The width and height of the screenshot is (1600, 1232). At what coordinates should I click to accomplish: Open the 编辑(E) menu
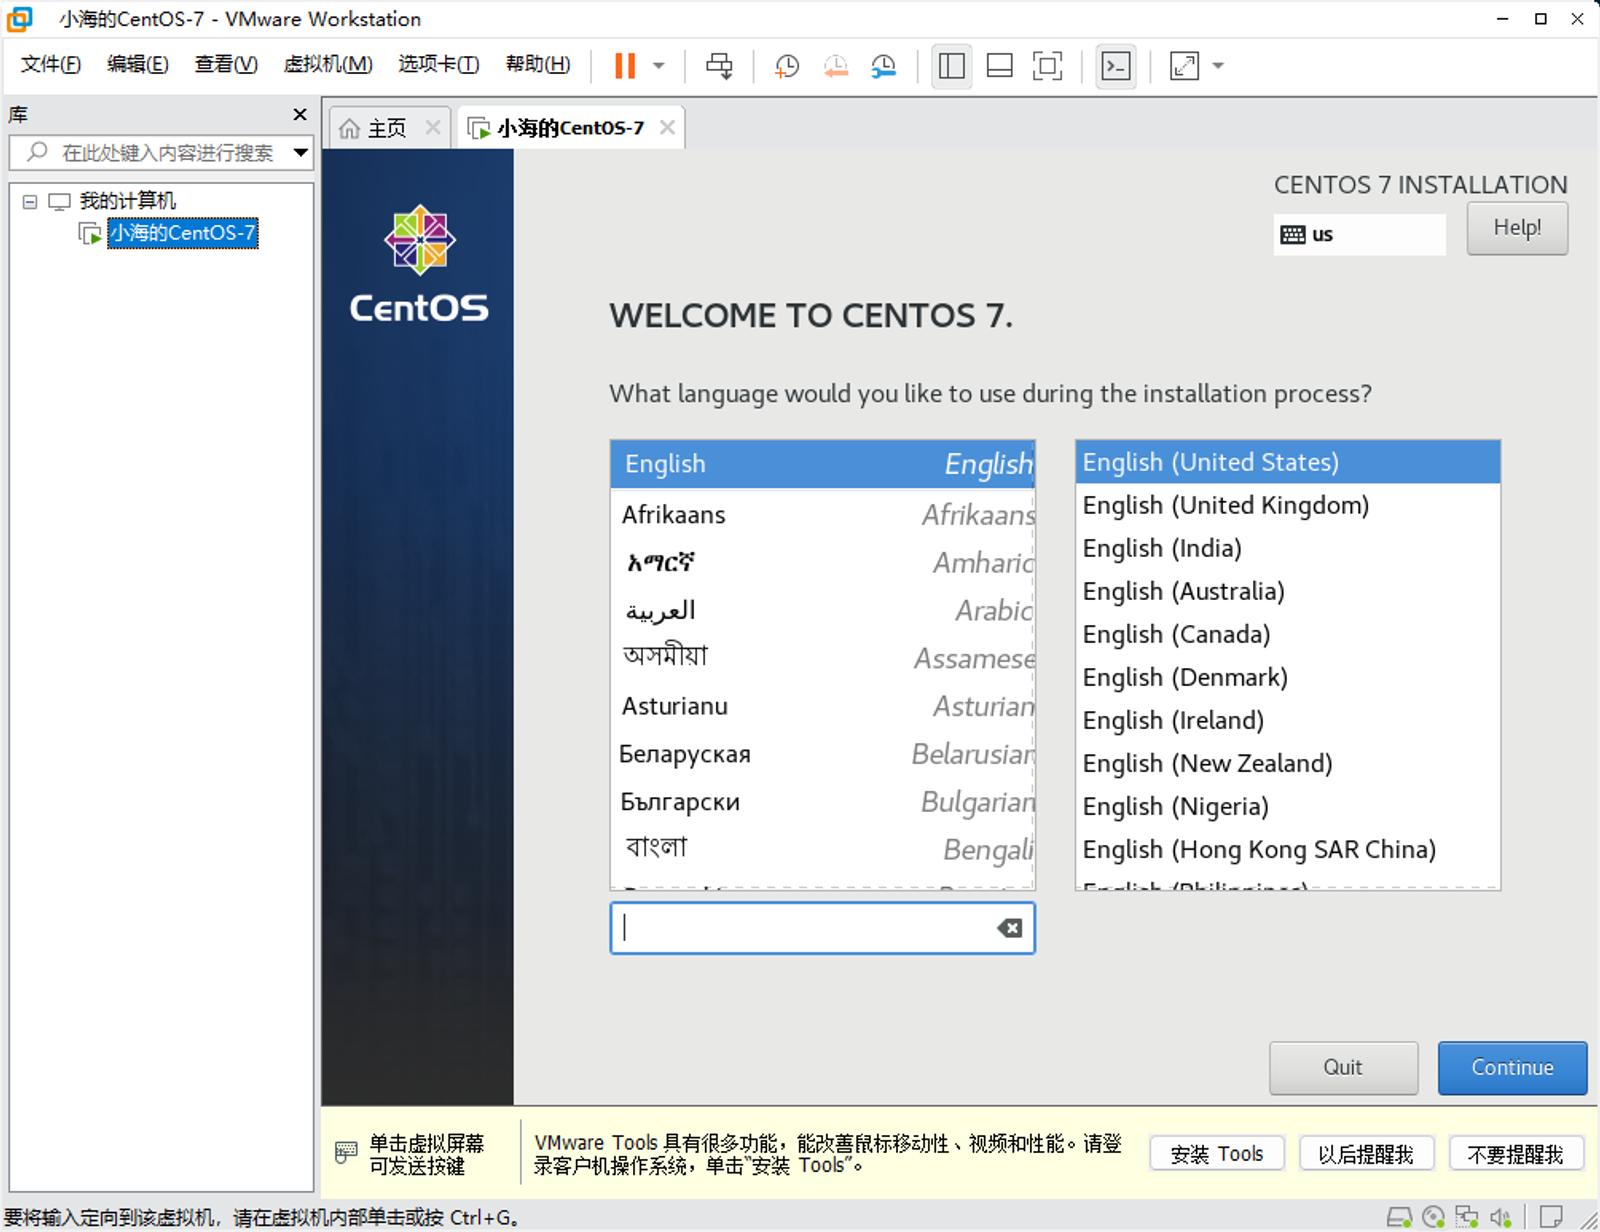click(138, 64)
